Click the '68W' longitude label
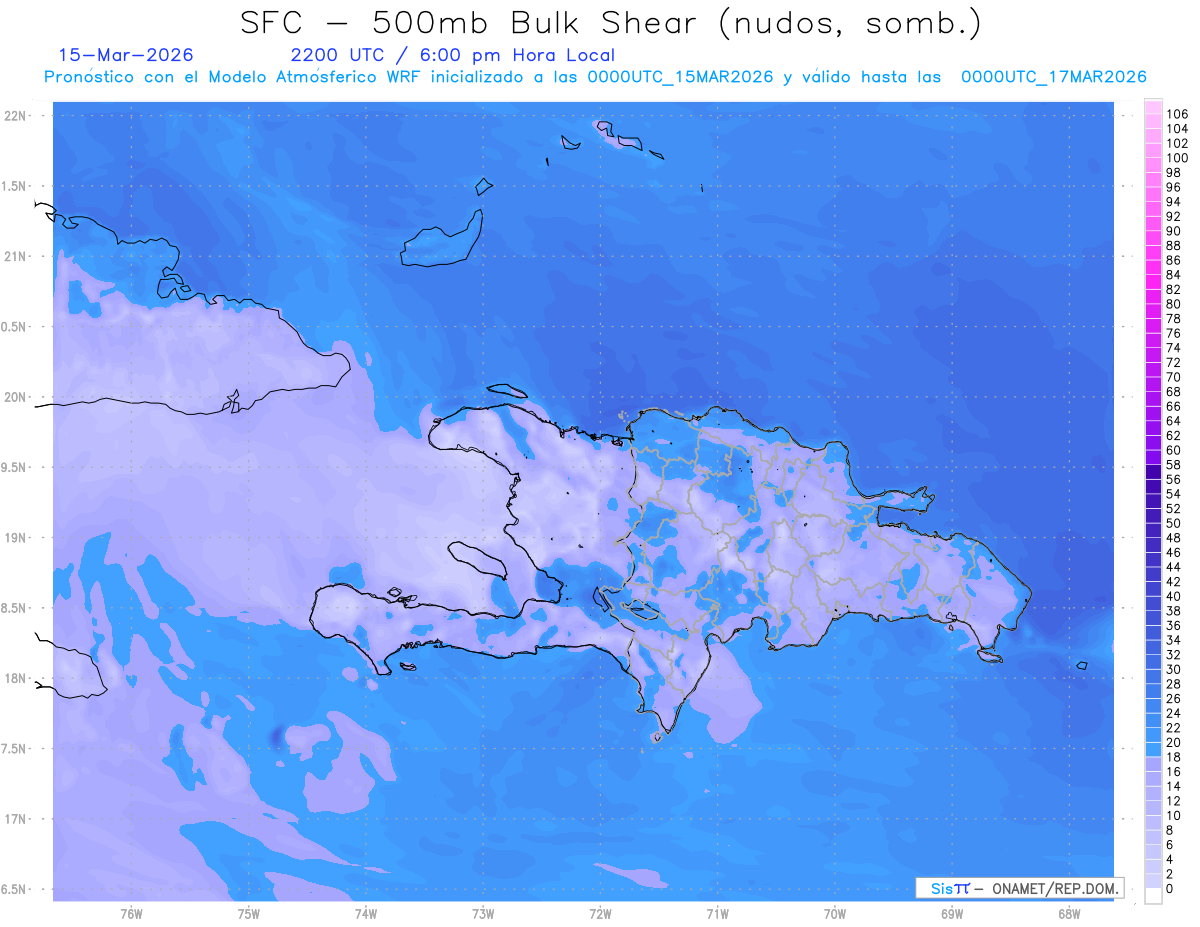Screen dimensions: 1200x927 pyautogui.click(x=1068, y=914)
